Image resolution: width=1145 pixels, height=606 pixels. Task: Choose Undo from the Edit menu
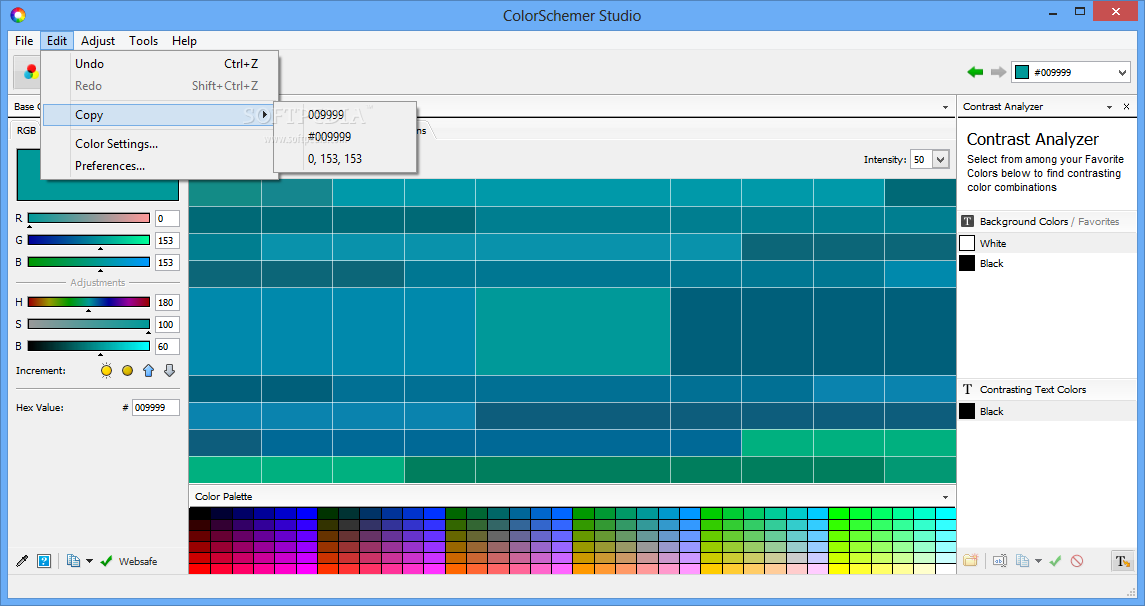click(161, 64)
